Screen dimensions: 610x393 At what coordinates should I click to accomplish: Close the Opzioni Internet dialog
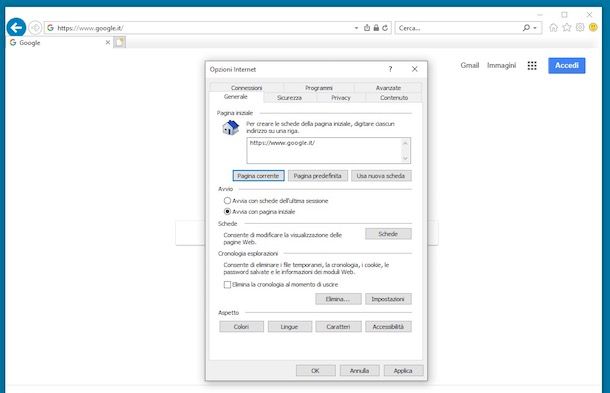click(x=415, y=69)
